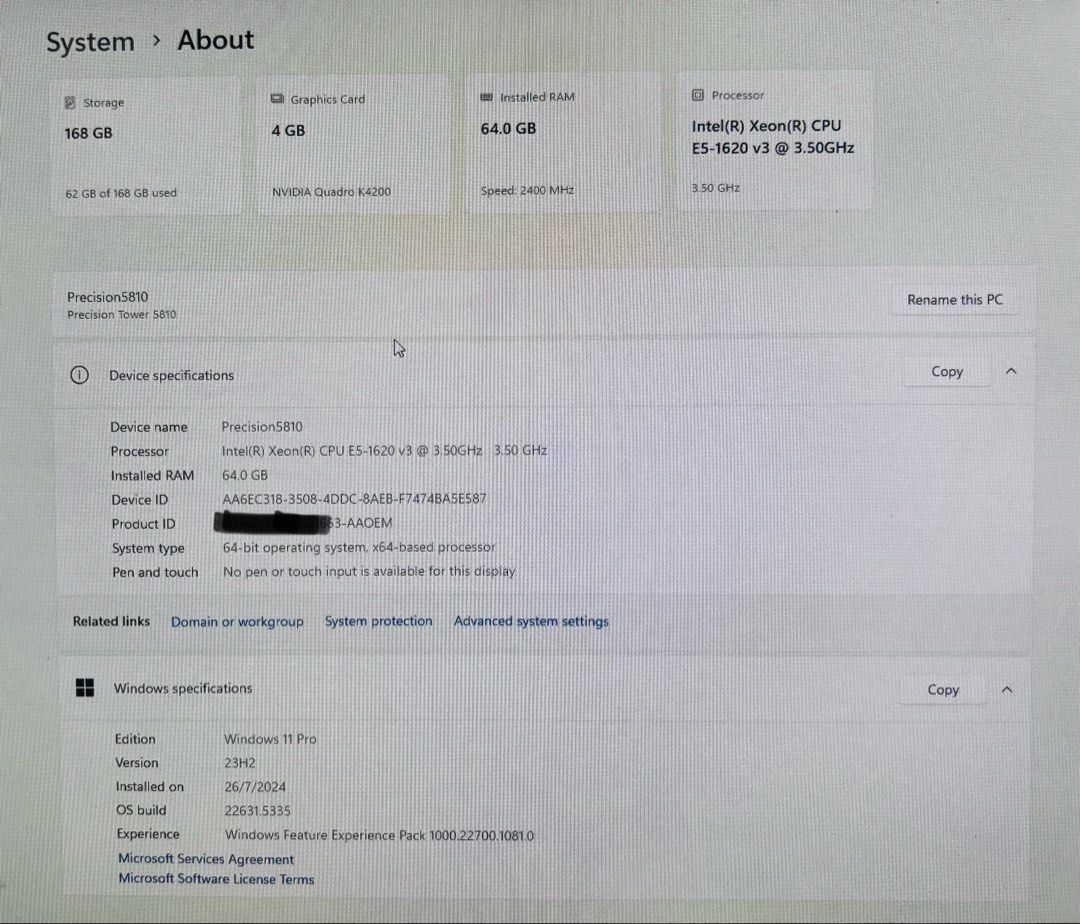Click the OS build value 22631.5335
The height and width of the screenshot is (924, 1080).
258,810
